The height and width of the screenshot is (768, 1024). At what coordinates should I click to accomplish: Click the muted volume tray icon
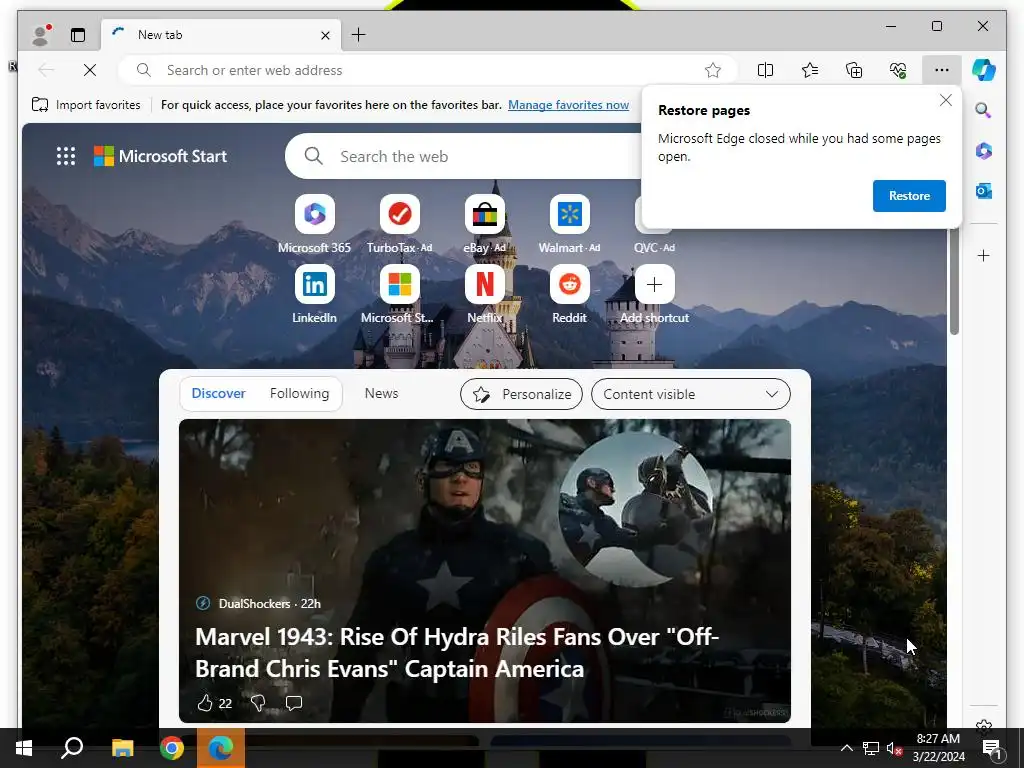coord(894,748)
